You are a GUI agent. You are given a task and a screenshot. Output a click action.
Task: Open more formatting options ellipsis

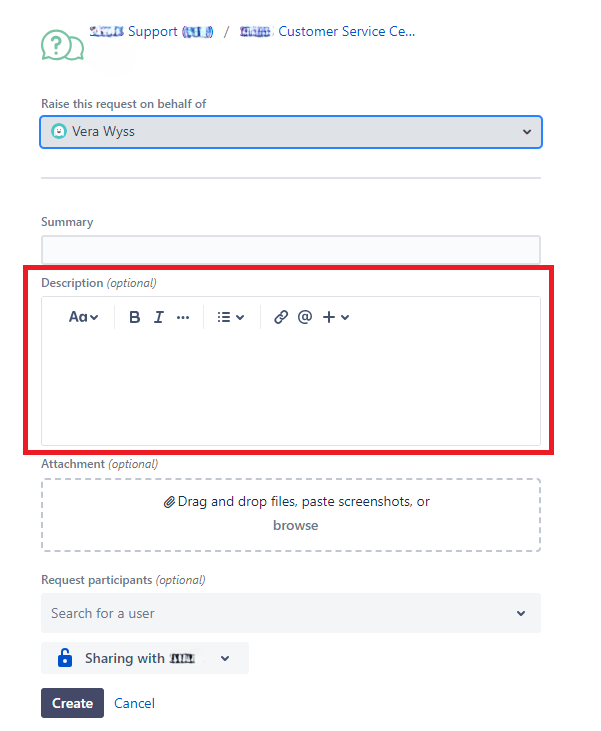[183, 318]
